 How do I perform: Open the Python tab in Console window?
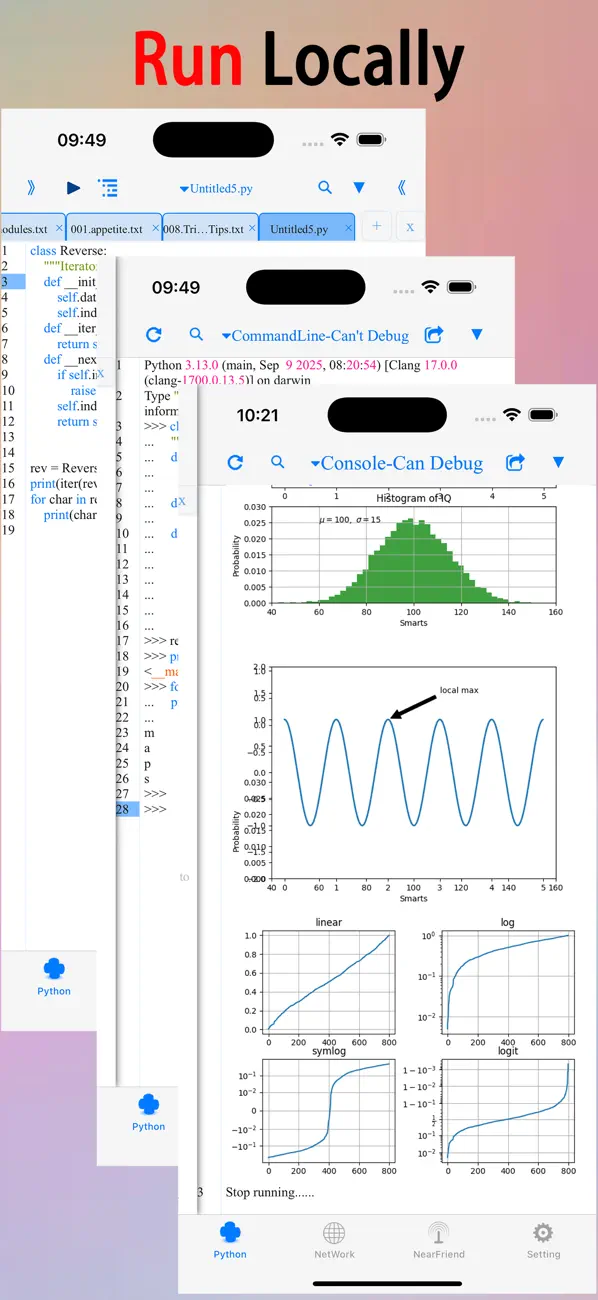[230, 1240]
